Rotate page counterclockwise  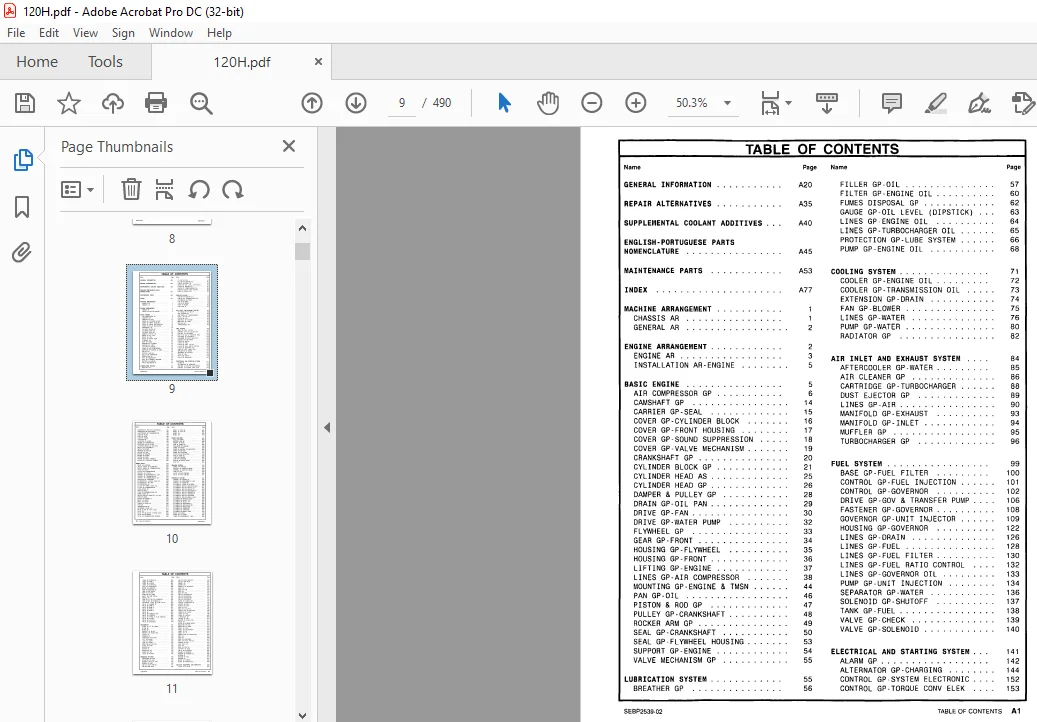coord(198,190)
